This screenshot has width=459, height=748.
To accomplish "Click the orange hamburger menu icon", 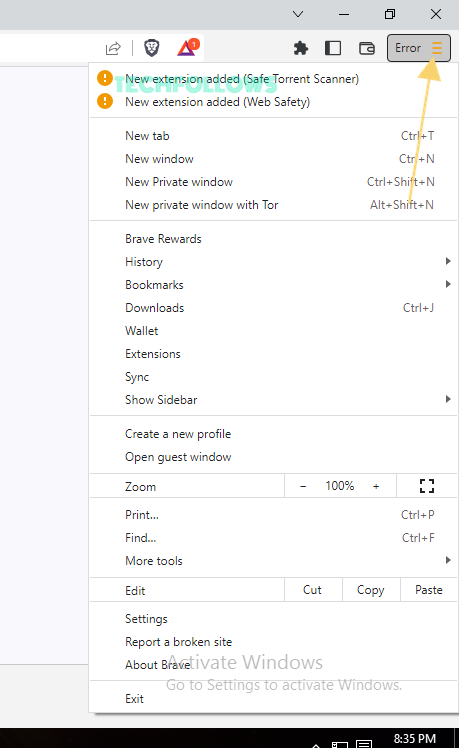I will [437, 48].
